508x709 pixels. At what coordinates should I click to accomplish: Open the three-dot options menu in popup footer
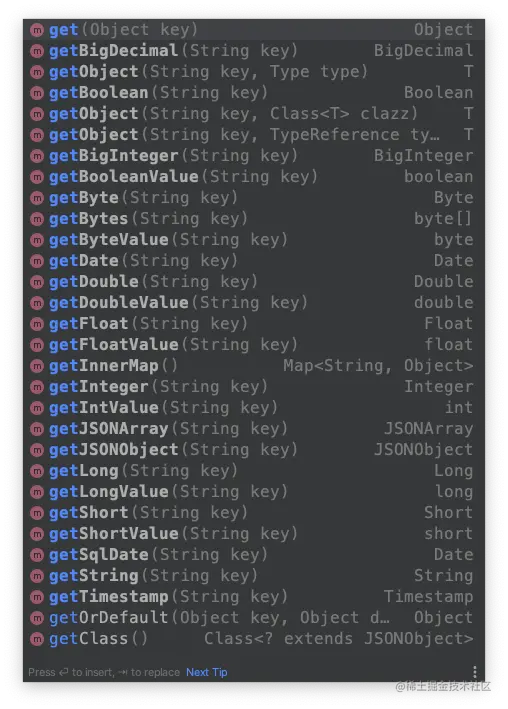coord(474,672)
